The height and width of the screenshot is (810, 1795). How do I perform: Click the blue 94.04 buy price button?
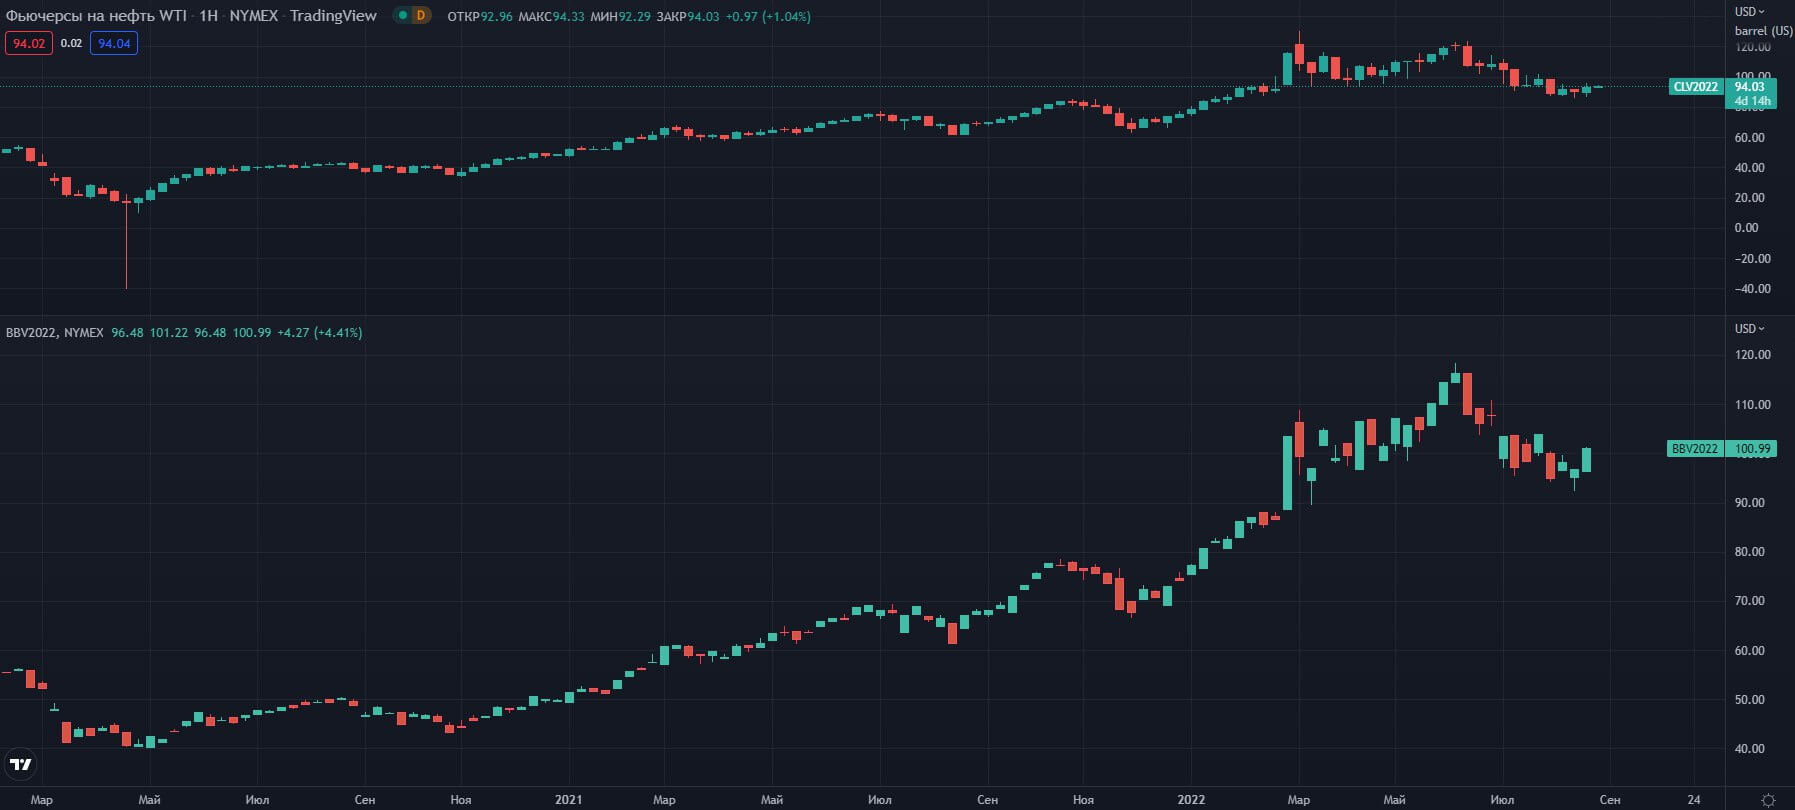(114, 43)
